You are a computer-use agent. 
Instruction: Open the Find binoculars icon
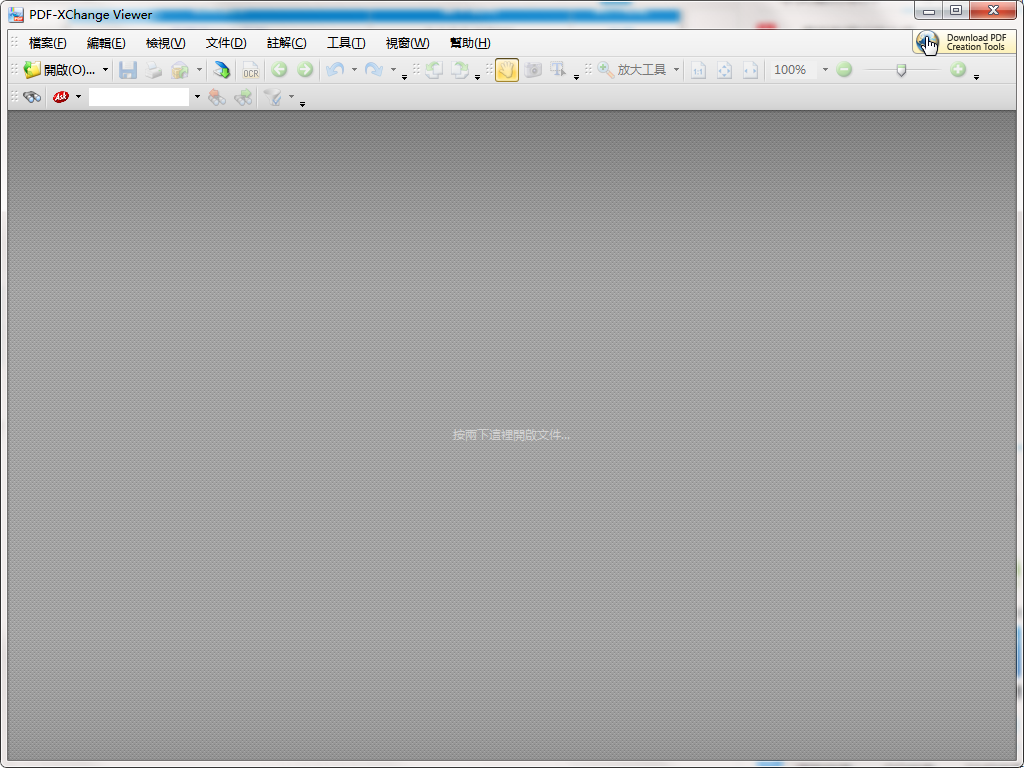tap(32, 97)
